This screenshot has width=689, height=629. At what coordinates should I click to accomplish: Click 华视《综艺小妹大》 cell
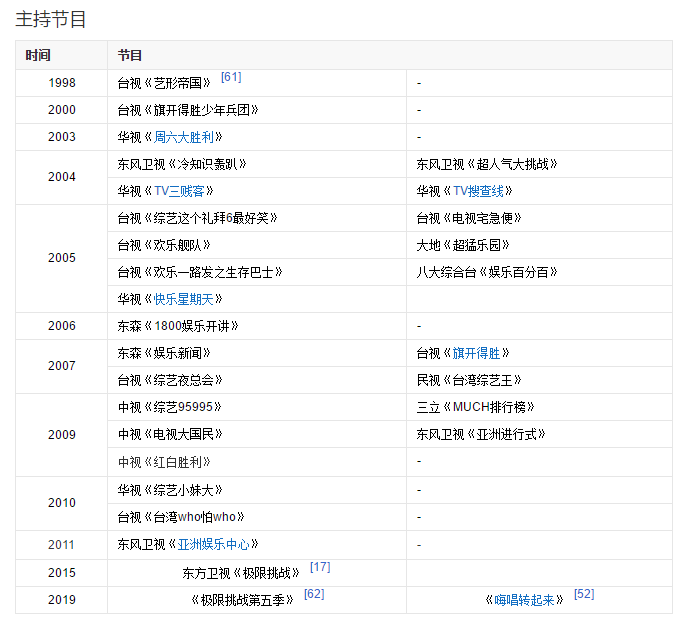[x=257, y=490]
